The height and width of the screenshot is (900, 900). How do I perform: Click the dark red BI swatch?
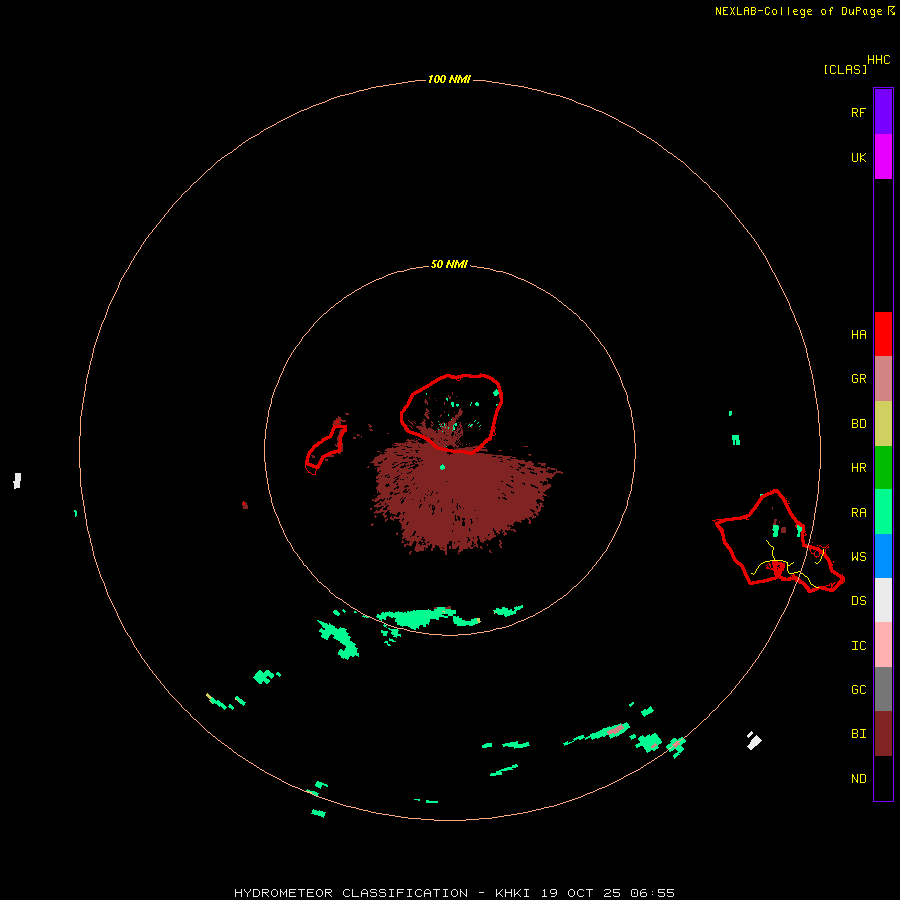tap(883, 734)
